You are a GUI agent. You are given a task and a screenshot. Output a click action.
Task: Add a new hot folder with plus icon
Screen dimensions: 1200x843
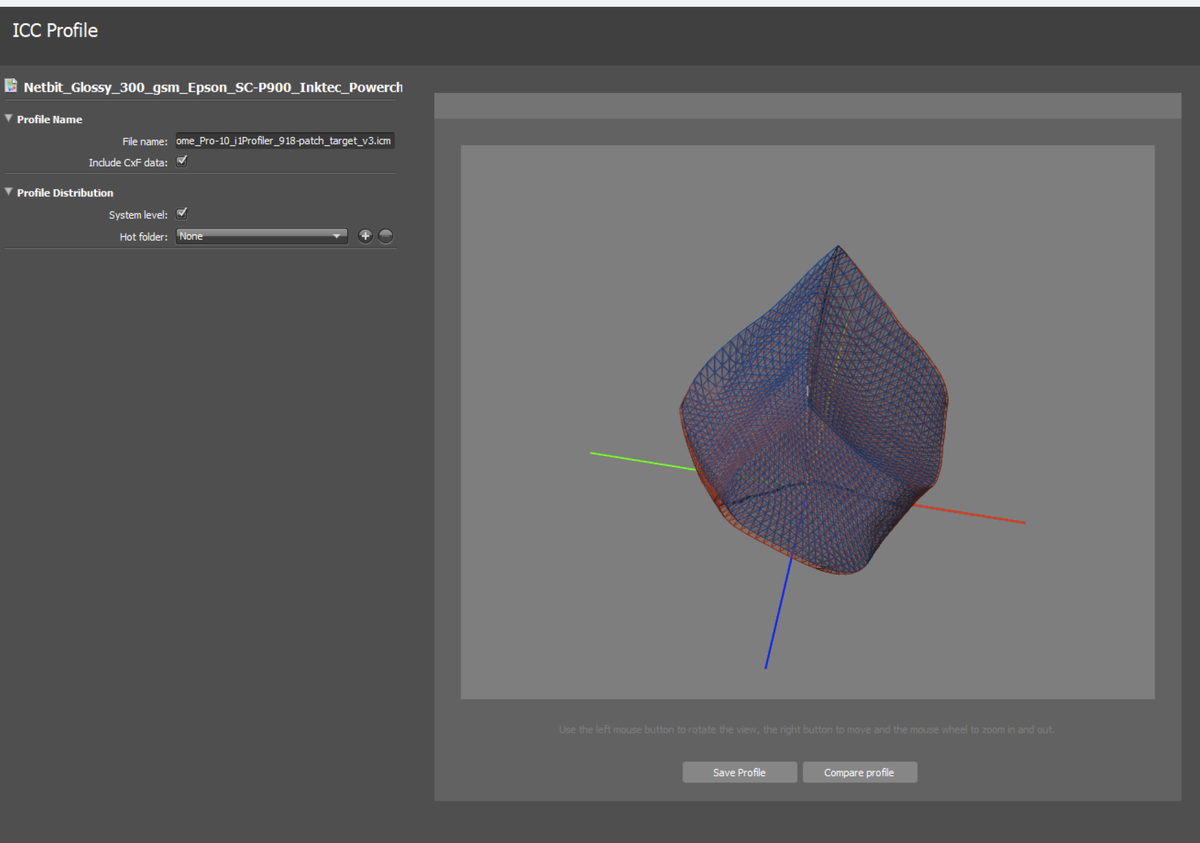[365, 236]
